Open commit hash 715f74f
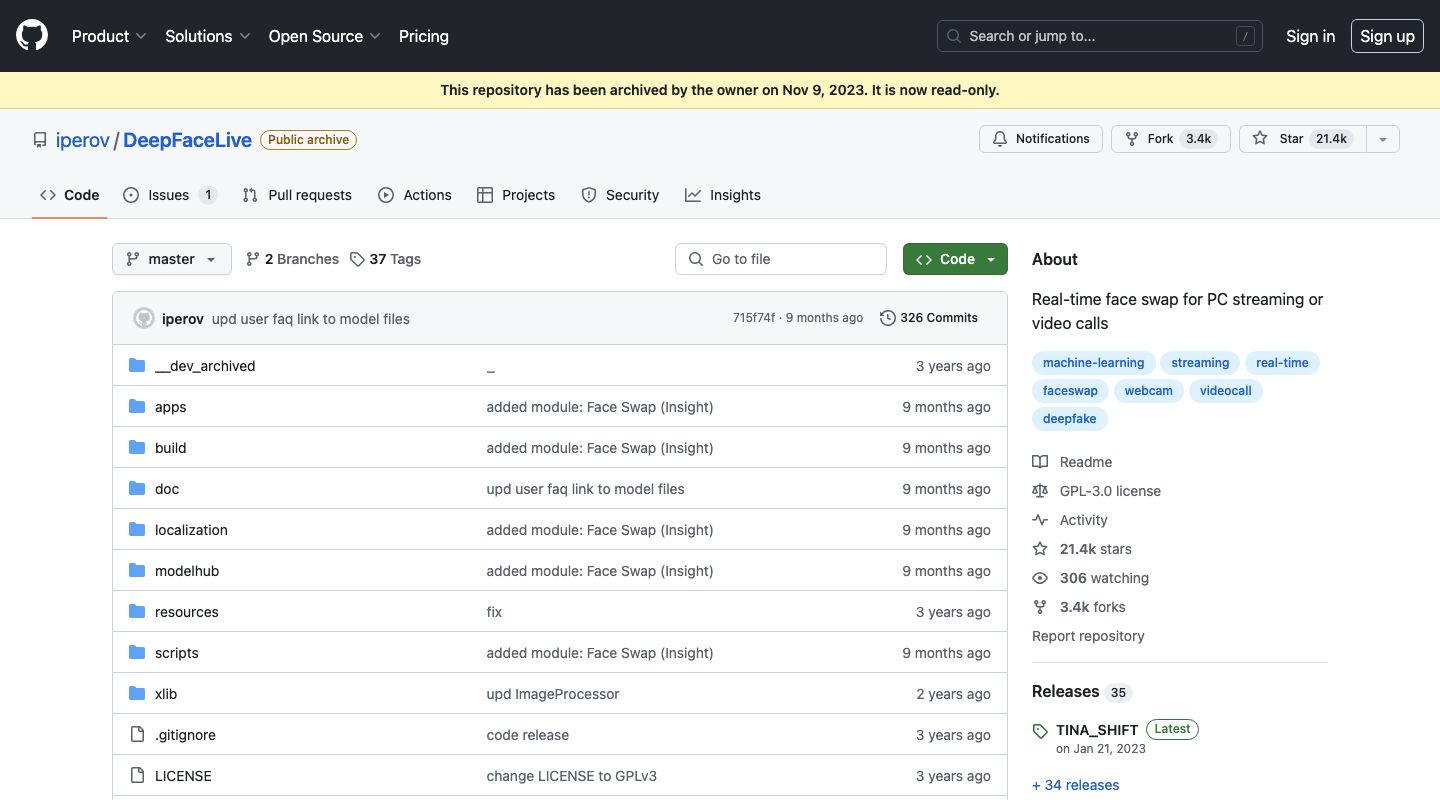Viewport: 1440px width, 800px height. click(x=754, y=318)
